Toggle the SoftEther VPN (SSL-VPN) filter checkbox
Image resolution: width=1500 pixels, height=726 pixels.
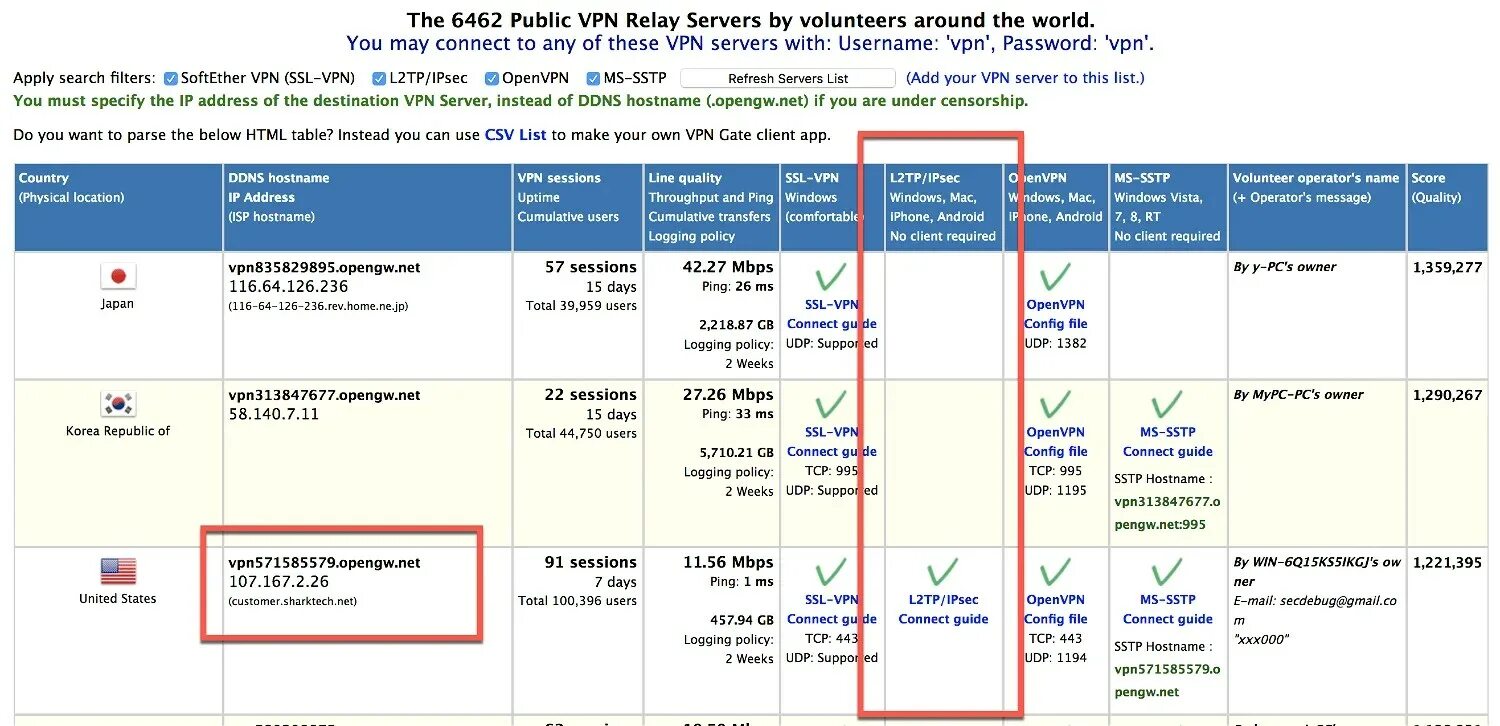(171, 78)
